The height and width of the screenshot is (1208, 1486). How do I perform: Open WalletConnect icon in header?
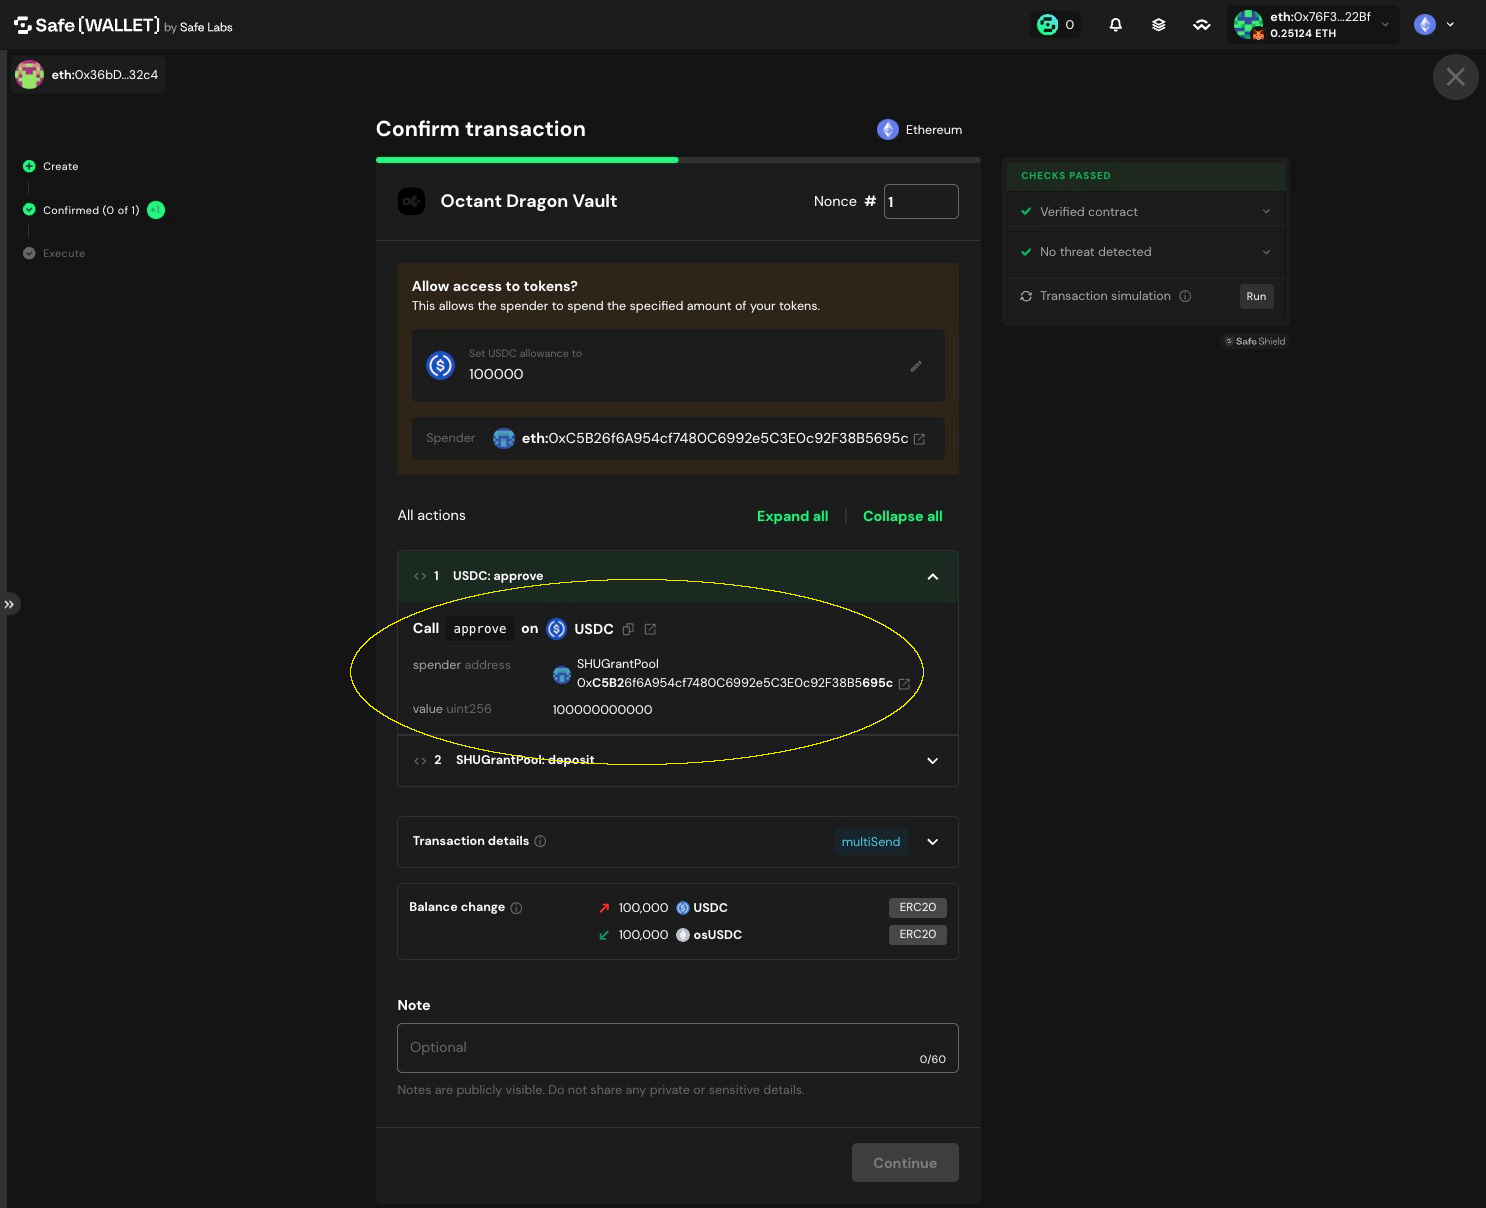click(1202, 25)
